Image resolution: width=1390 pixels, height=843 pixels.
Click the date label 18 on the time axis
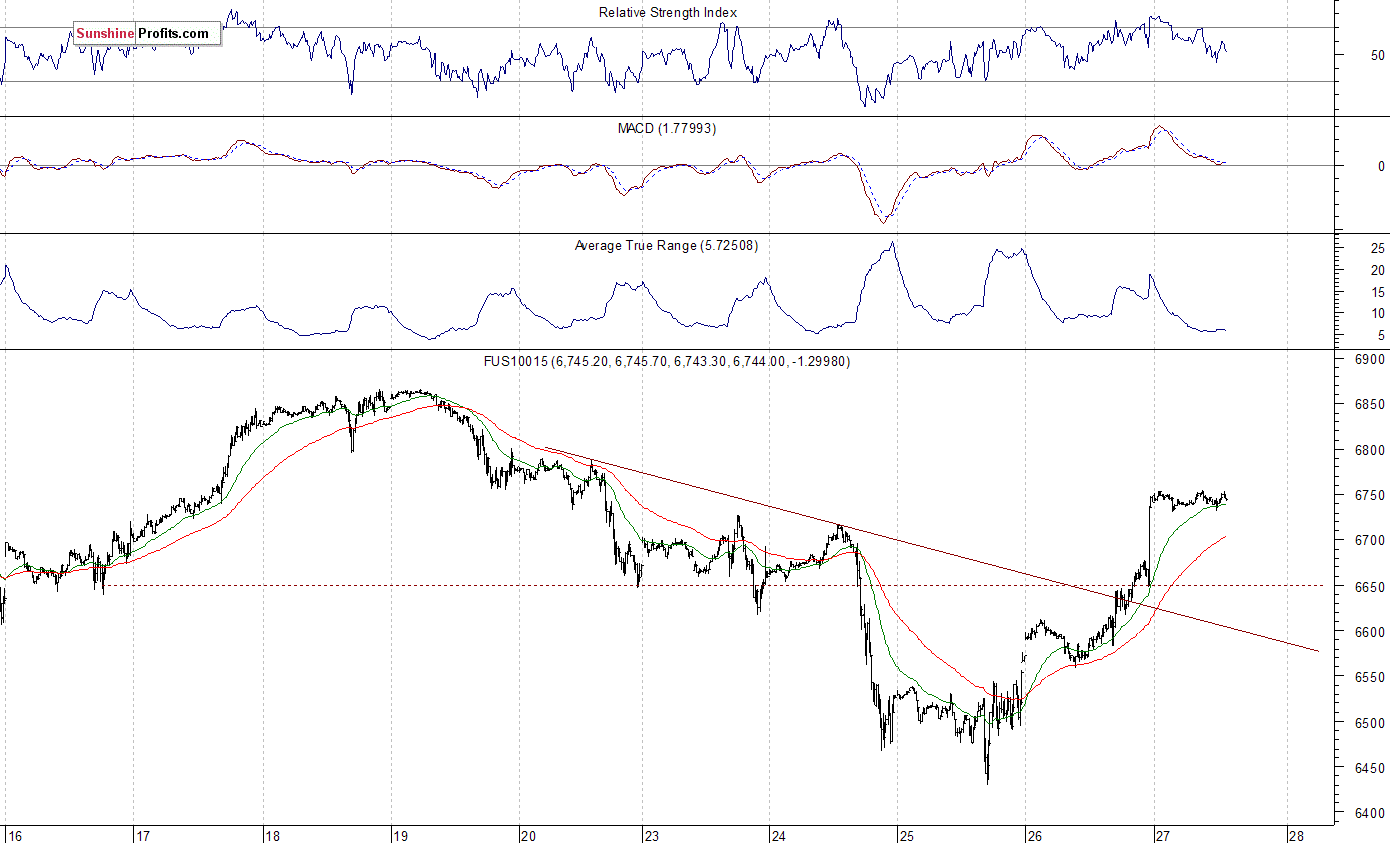pos(272,835)
